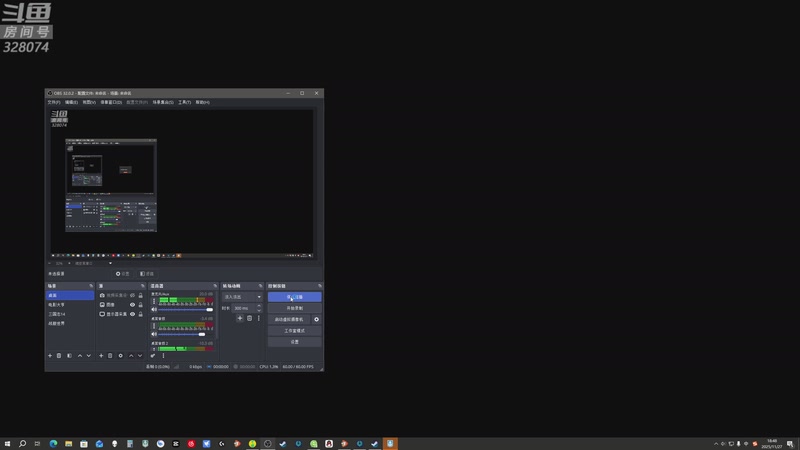This screenshot has height=450, width=800.
Task: Open transition properties vertical dots
Action: click(259, 318)
